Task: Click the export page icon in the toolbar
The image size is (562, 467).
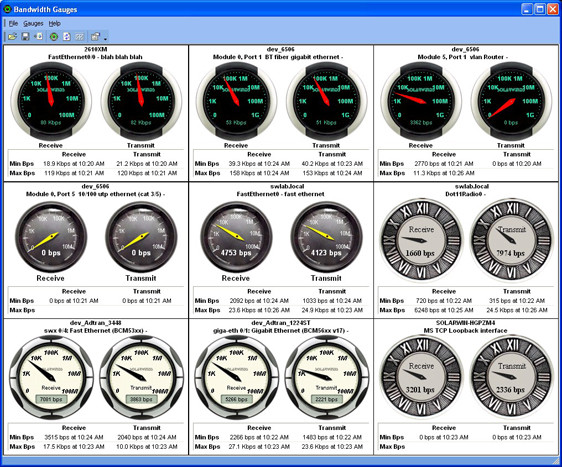Action: tap(39, 36)
